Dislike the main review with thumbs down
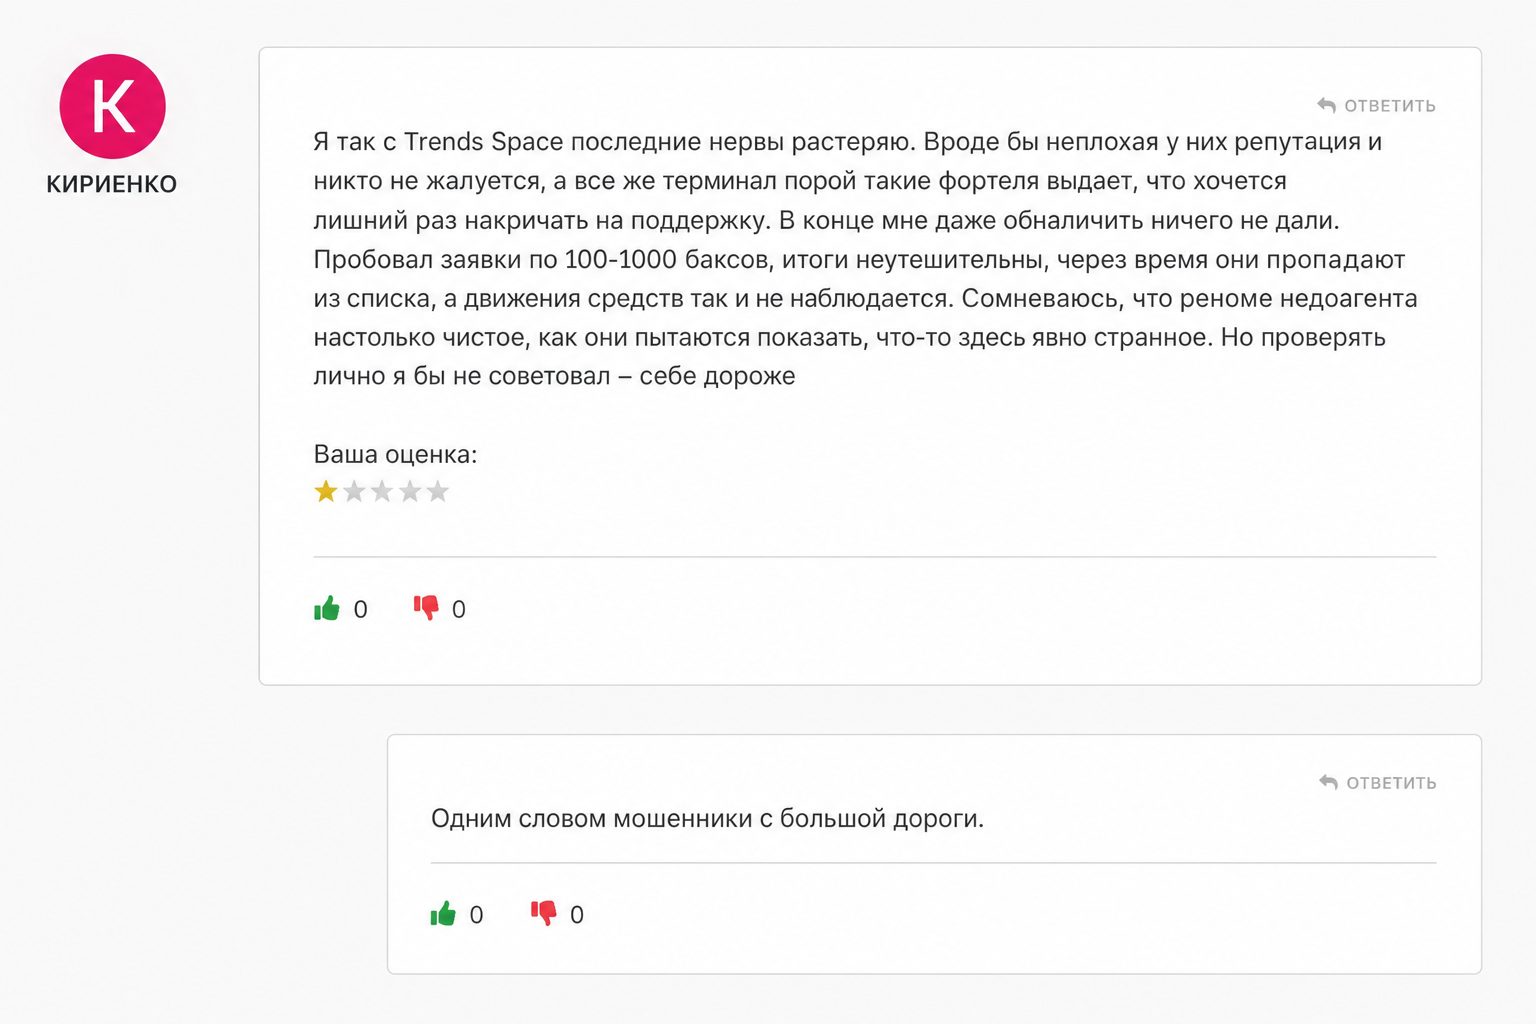This screenshot has height=1024, width=1536. [426, 607]
